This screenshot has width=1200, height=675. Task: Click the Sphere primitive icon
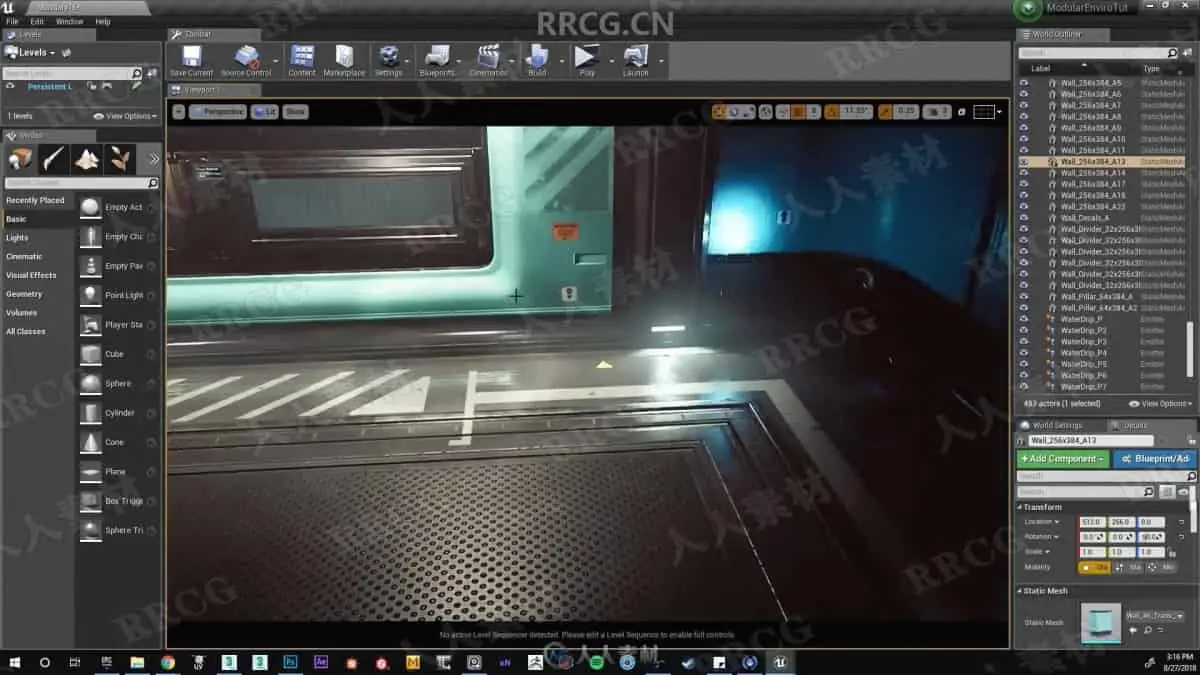[x=91, y=384]
